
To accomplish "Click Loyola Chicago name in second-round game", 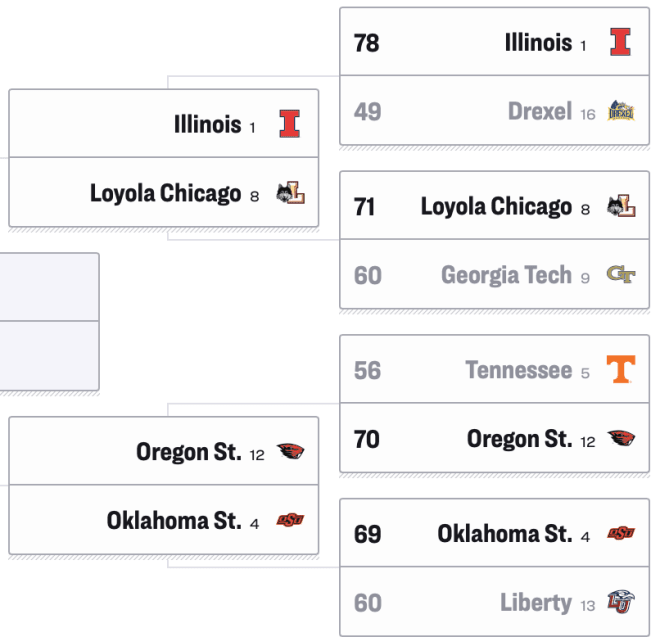I will 165,193.
